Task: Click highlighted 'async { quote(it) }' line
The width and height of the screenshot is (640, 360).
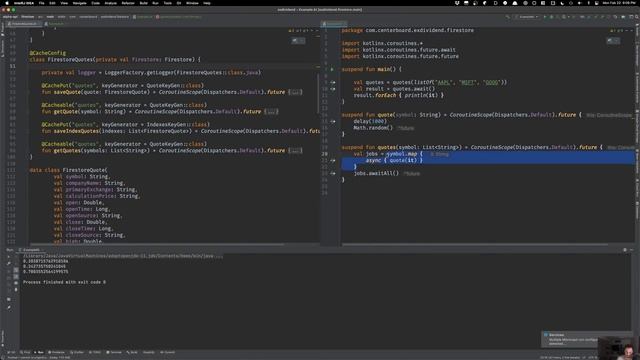Action: tap(394, 160)
